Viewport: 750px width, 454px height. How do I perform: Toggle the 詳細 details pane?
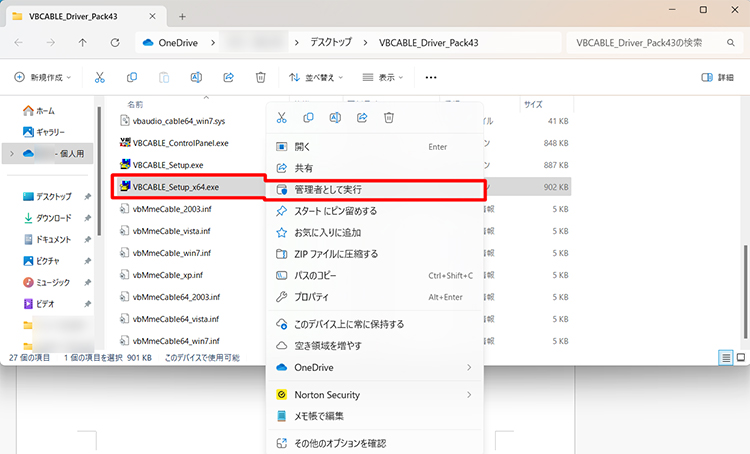point(717,78)
